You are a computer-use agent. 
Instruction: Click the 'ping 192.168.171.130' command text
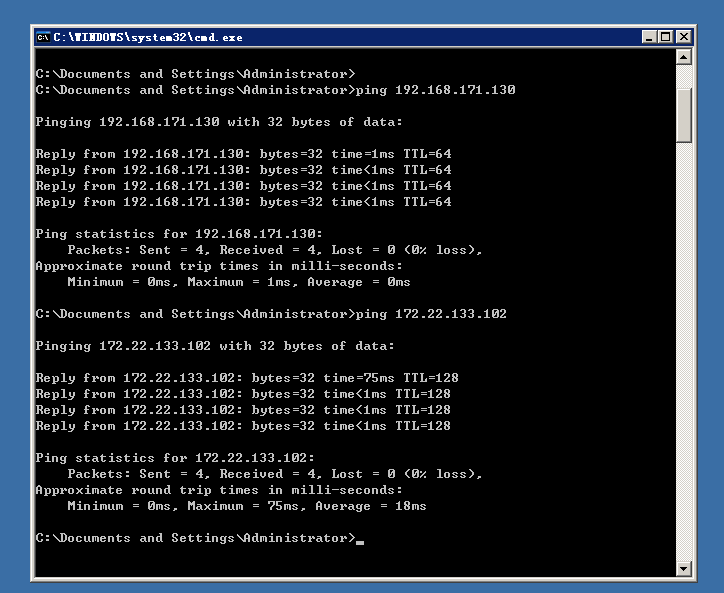tap(435, 90)
